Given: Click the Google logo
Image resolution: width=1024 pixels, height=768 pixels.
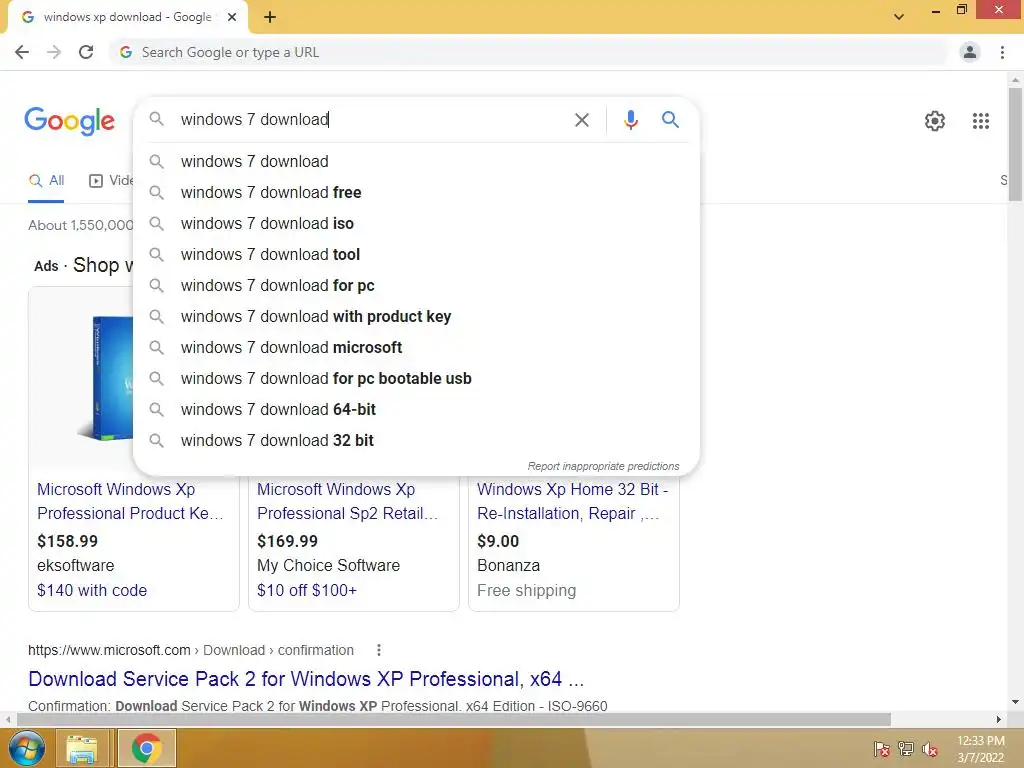Looking at the screenshot, I should point(69,121).
